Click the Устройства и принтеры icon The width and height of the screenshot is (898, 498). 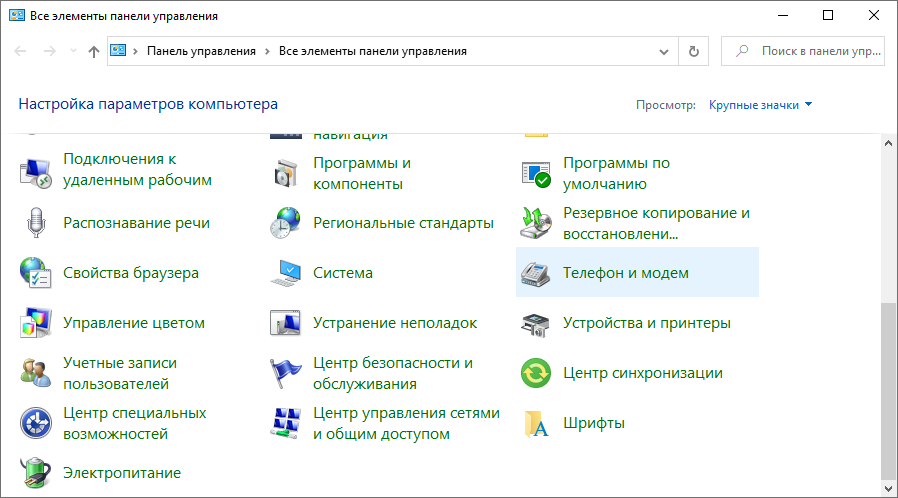(x=536, y=323)
